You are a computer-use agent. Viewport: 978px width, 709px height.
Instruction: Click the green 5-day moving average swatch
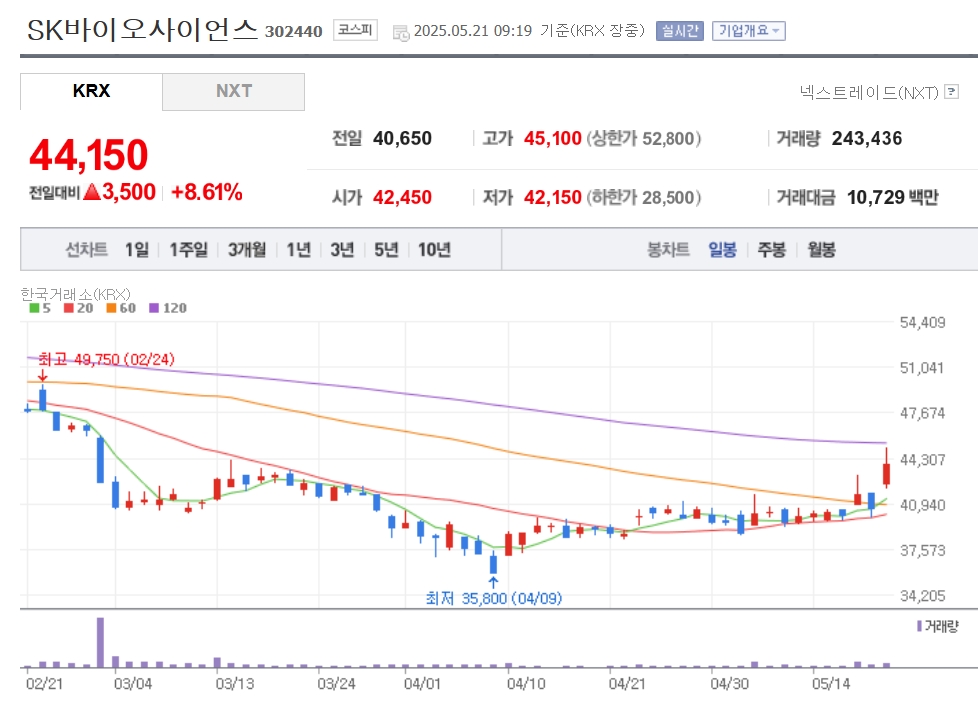coord(34,308)
